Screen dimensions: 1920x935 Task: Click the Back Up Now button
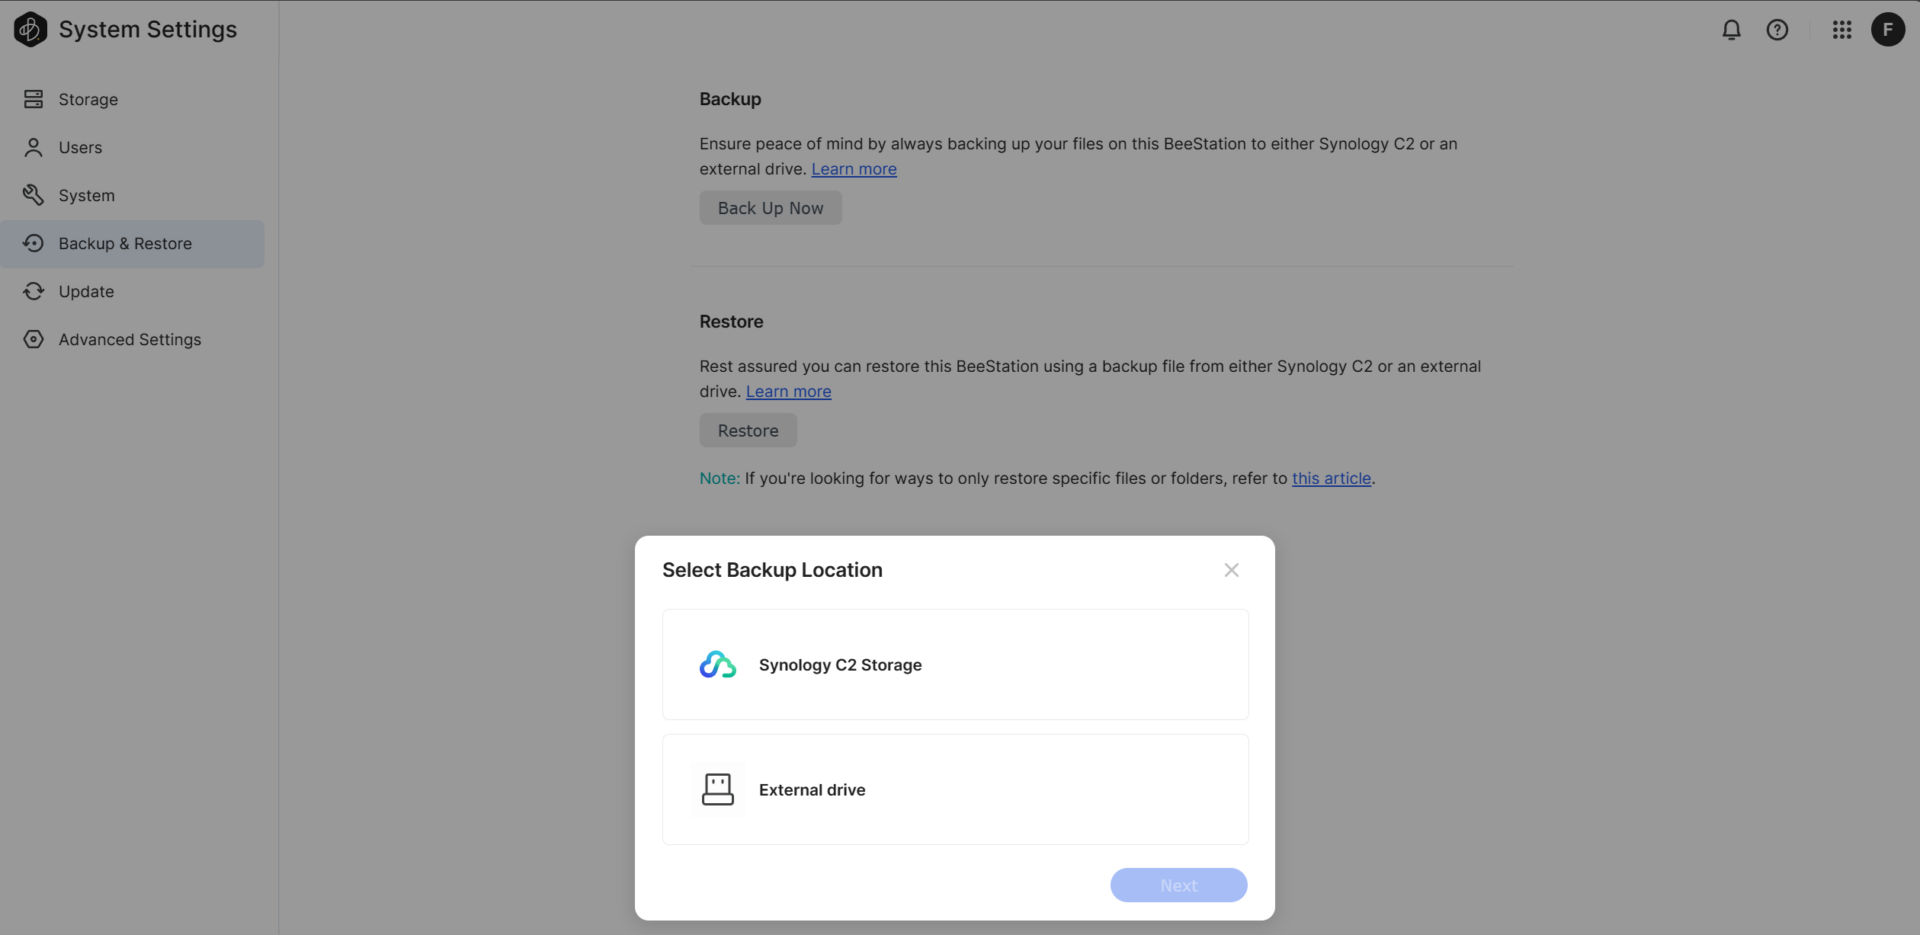[770, 208]
